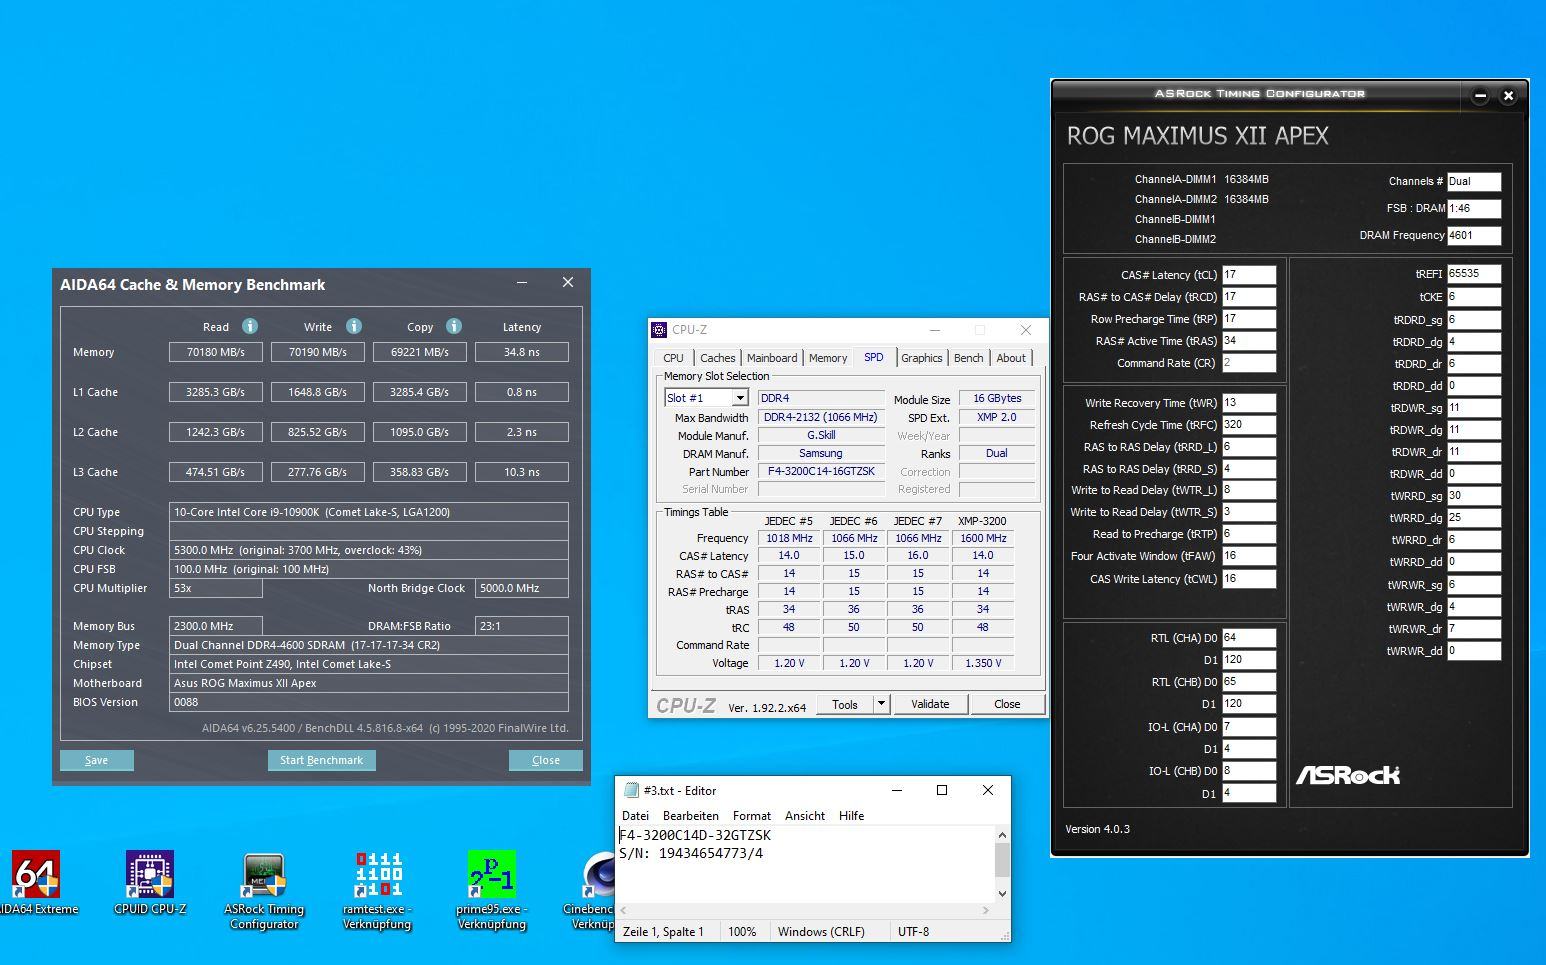Open the Mainboard tab in CPU-Z
The width and height of the screenshot is (1546, 965).
[772, 358]
